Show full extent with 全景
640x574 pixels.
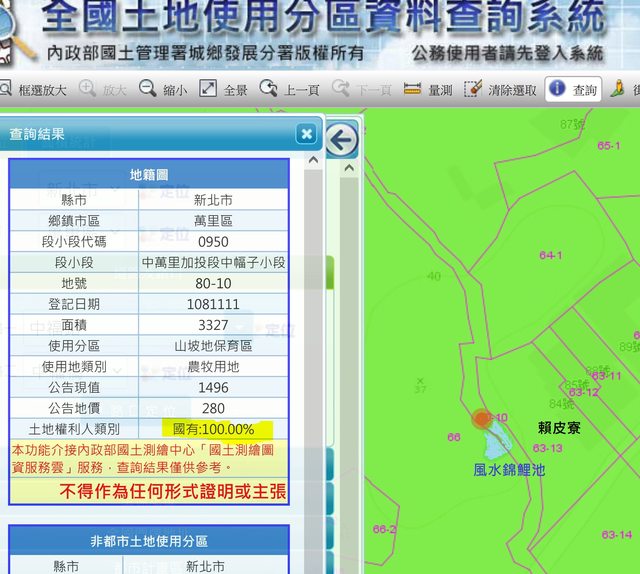tap(223, 90)
